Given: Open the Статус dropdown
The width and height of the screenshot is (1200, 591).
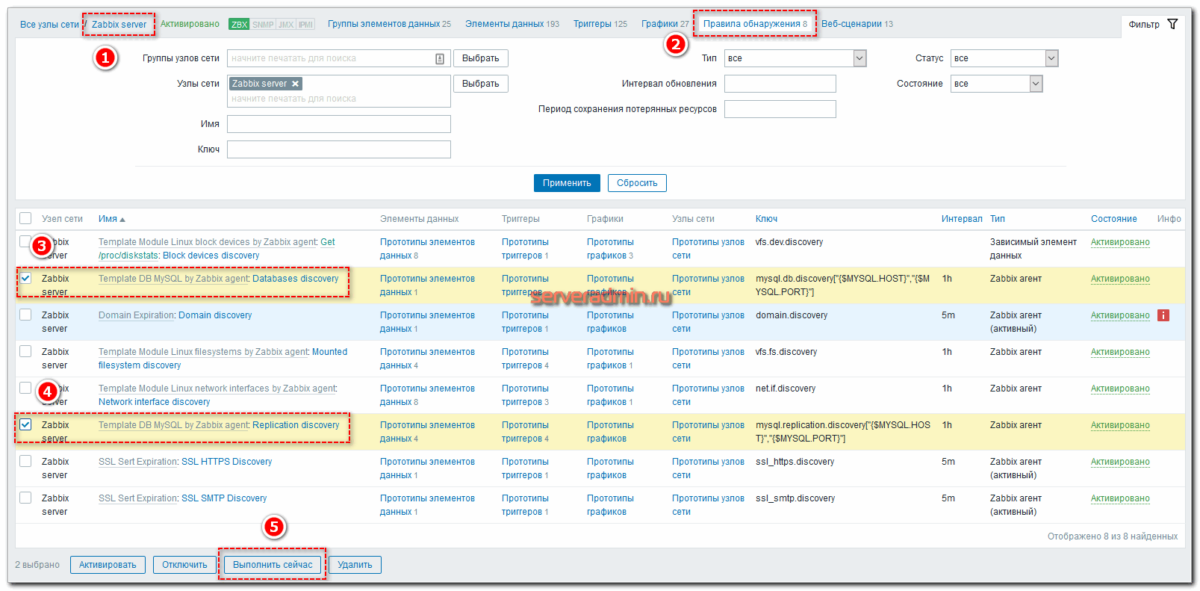Looking at the screenshot, I should point(1051,58).
